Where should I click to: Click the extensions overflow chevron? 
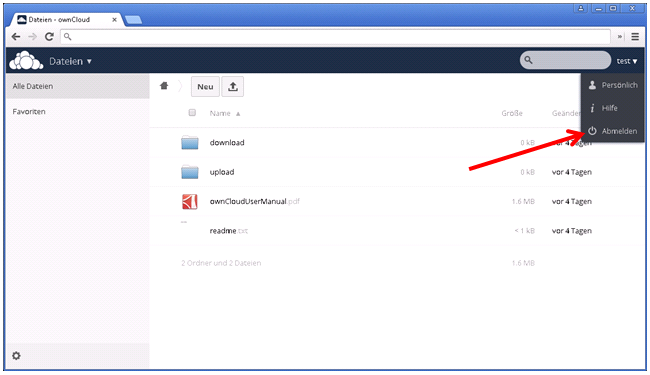pos(620,36)
